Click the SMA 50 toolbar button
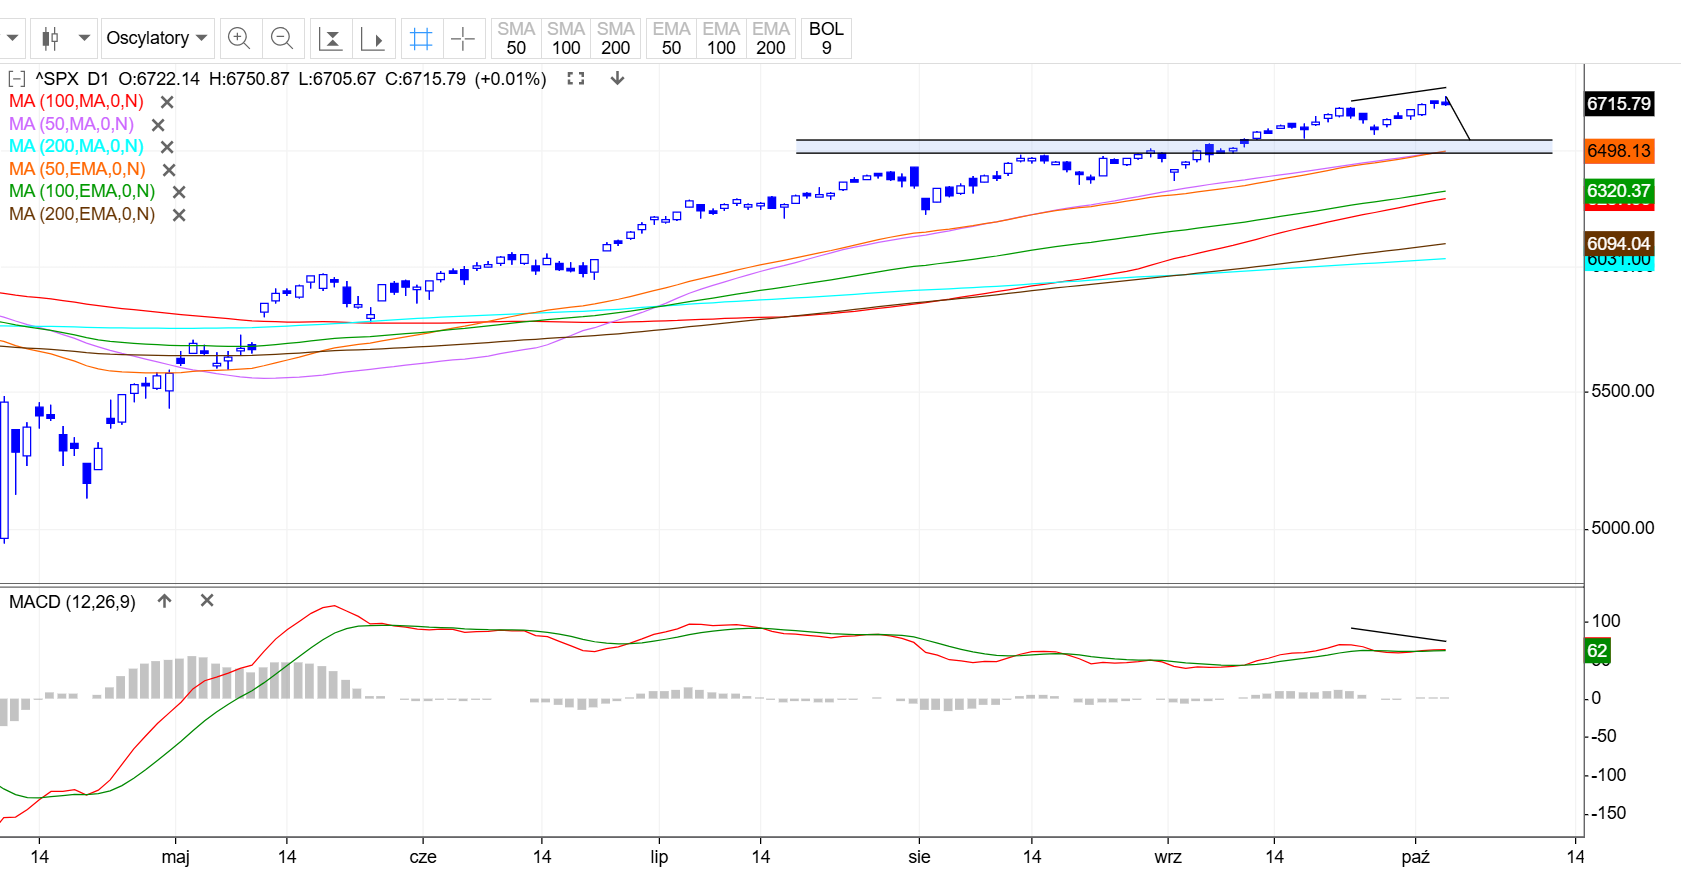 [516, 39]
